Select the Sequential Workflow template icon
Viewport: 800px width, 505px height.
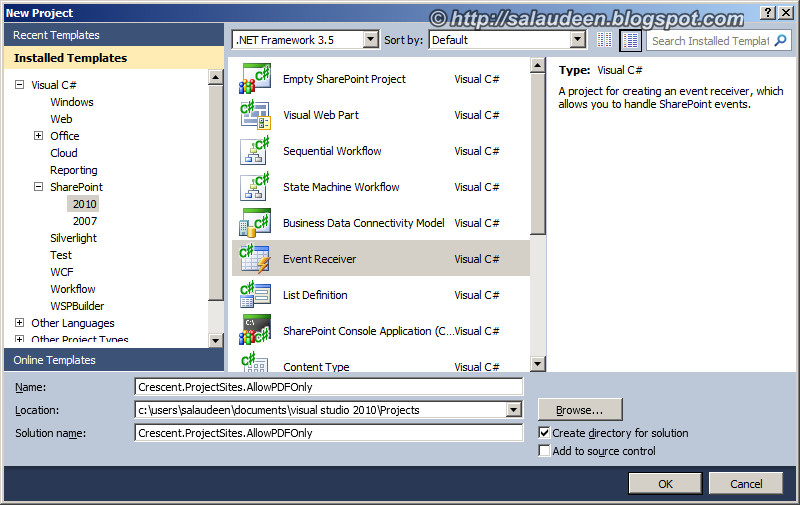tap(255, 150)
